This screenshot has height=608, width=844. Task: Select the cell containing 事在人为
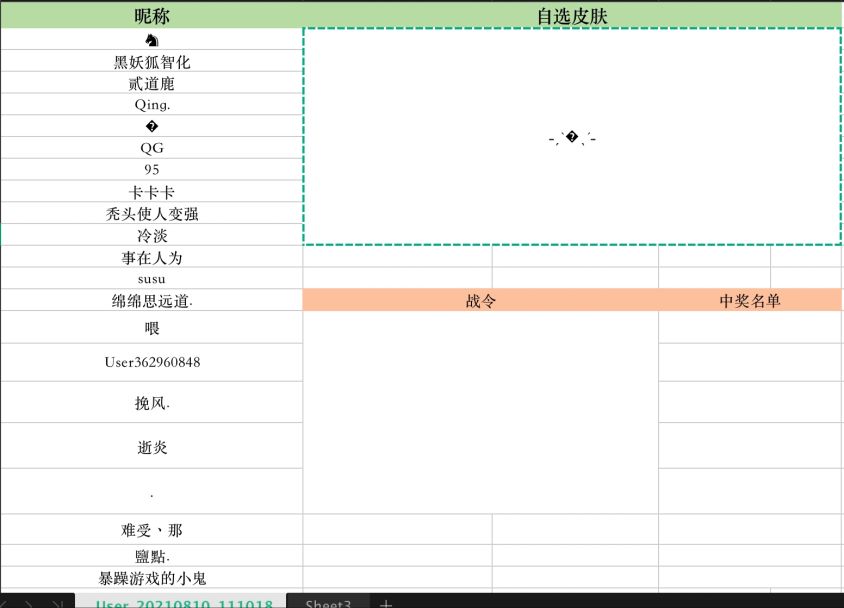point(151,257)
